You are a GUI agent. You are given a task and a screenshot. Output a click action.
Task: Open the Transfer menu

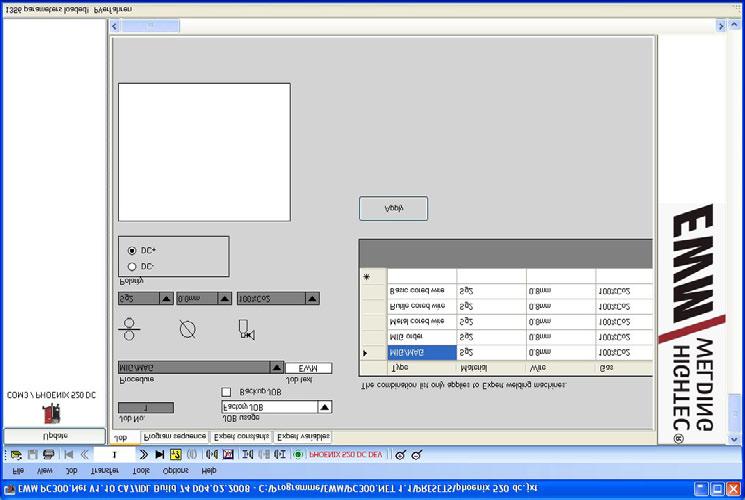click(105, 471)
